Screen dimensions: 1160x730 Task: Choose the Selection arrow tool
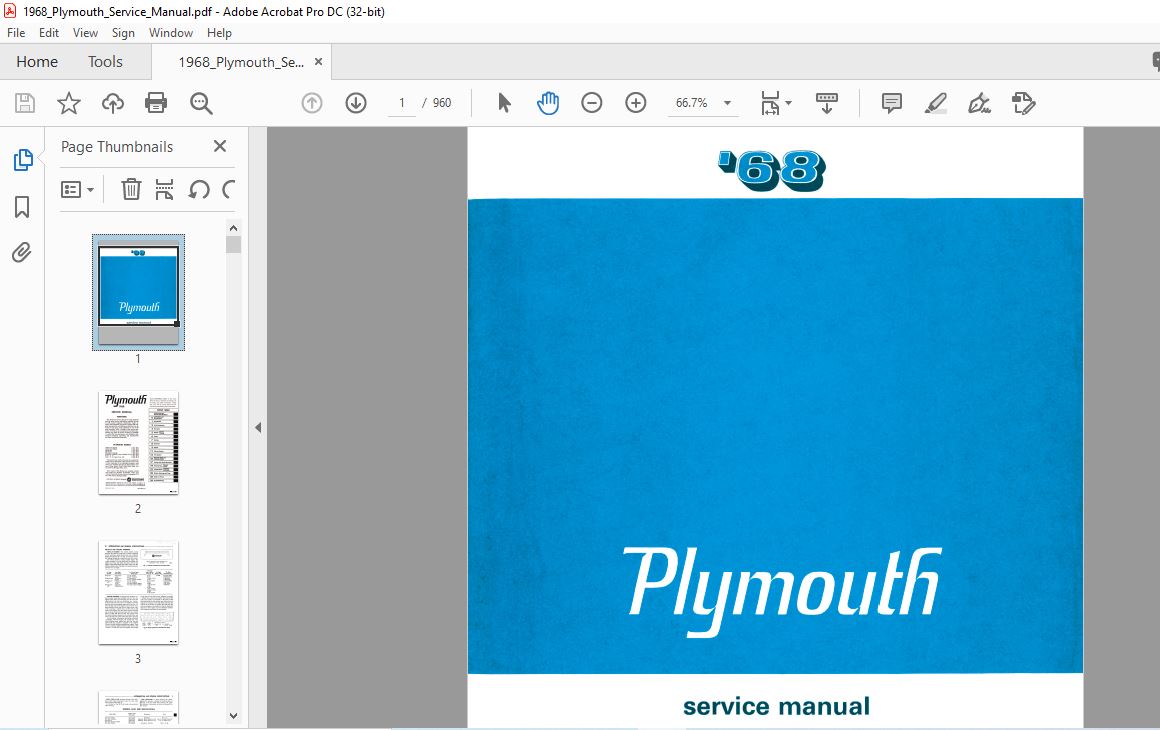[505, 103]
